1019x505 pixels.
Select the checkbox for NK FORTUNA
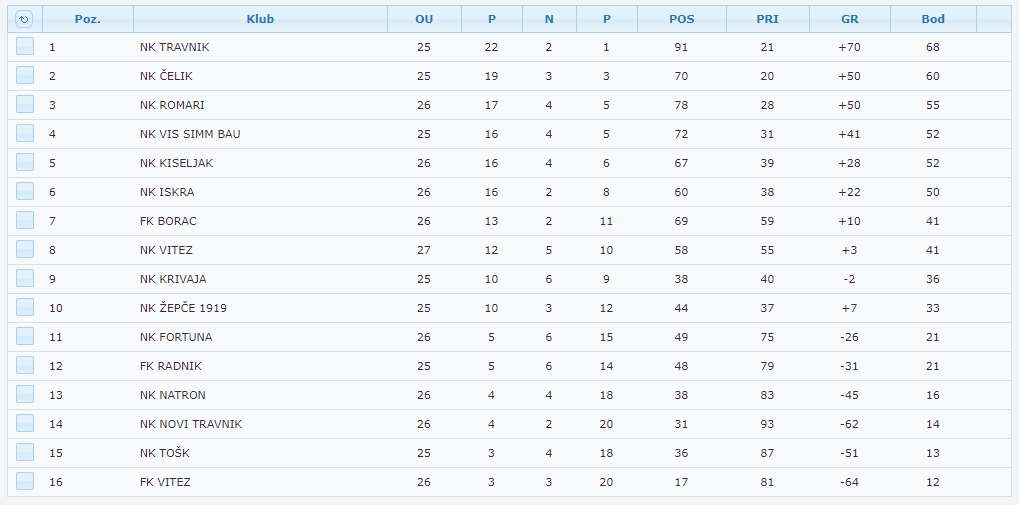pyautogui.click(x=25, y=337)
